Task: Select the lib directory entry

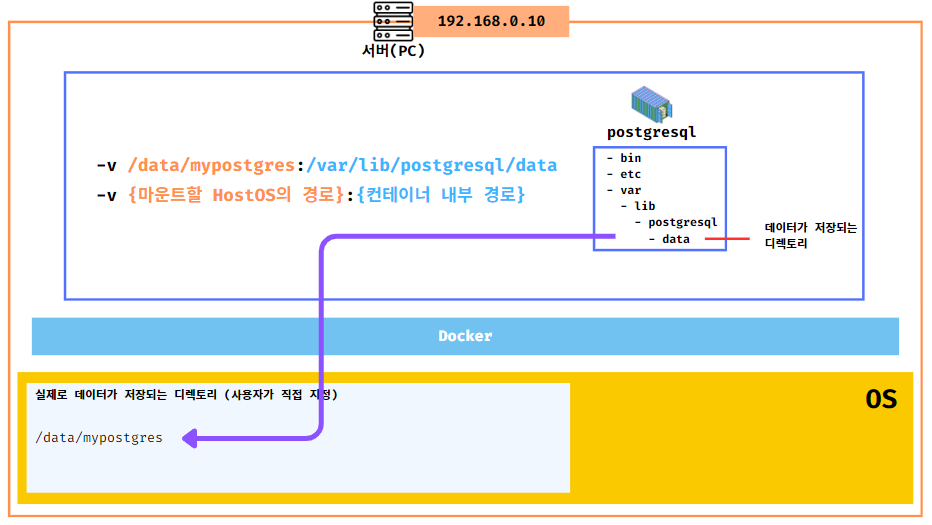Action: click(638, 206)
